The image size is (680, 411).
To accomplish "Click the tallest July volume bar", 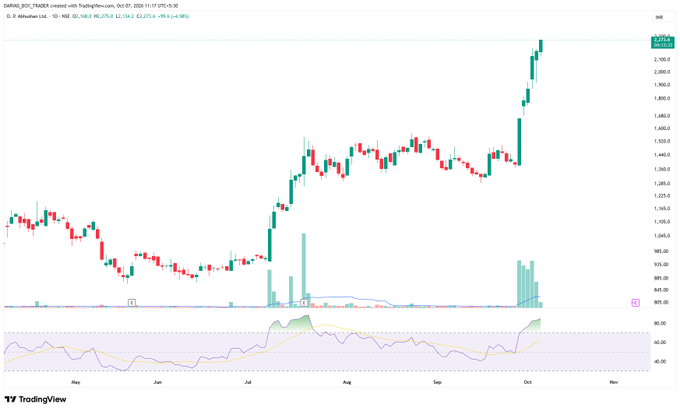I will [304, 270].
